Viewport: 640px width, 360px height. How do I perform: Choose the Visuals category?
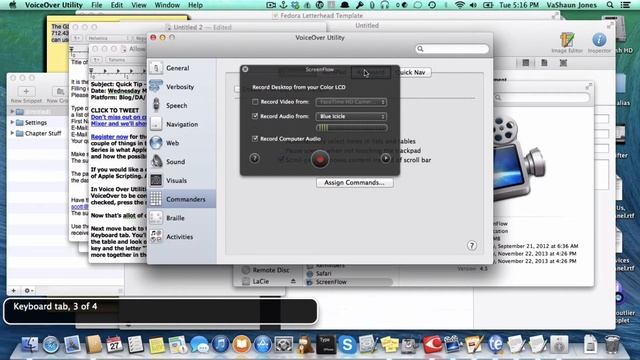pyautogui.click(x=181, y=180)
